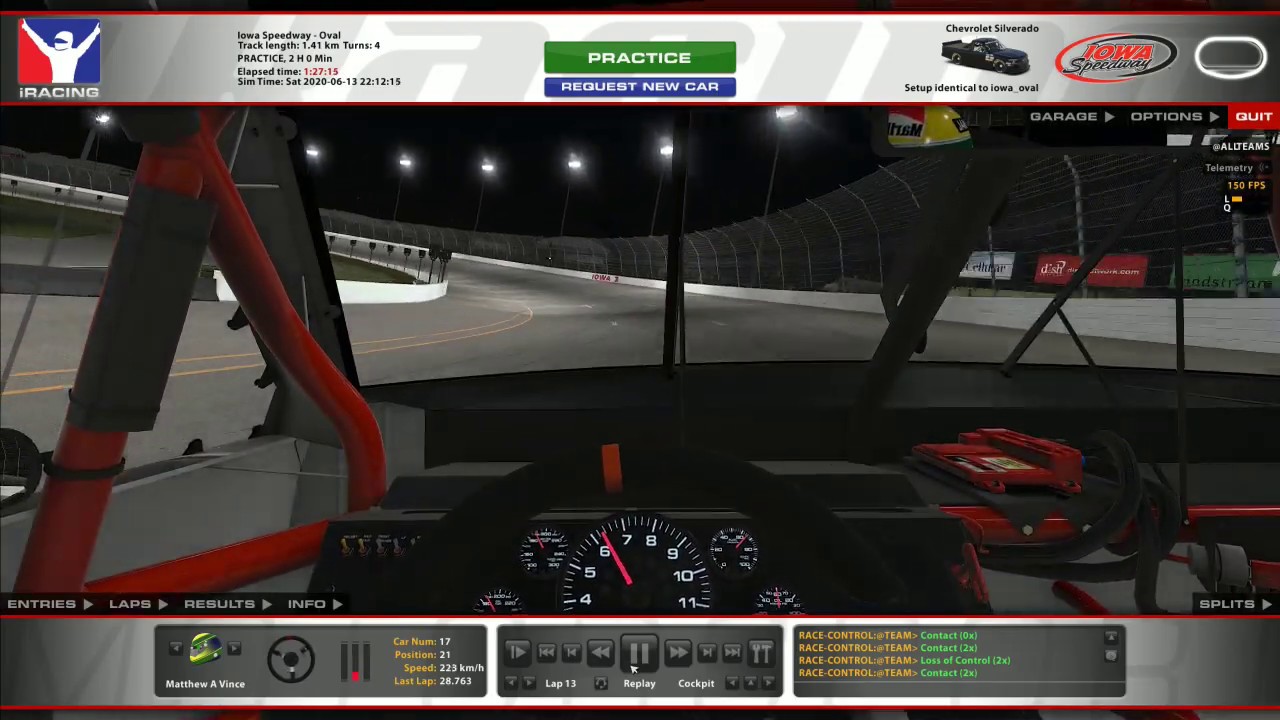This screenshot has width=1280, height=720.
Task: Expand the Results panel
Action: [228, 604]
